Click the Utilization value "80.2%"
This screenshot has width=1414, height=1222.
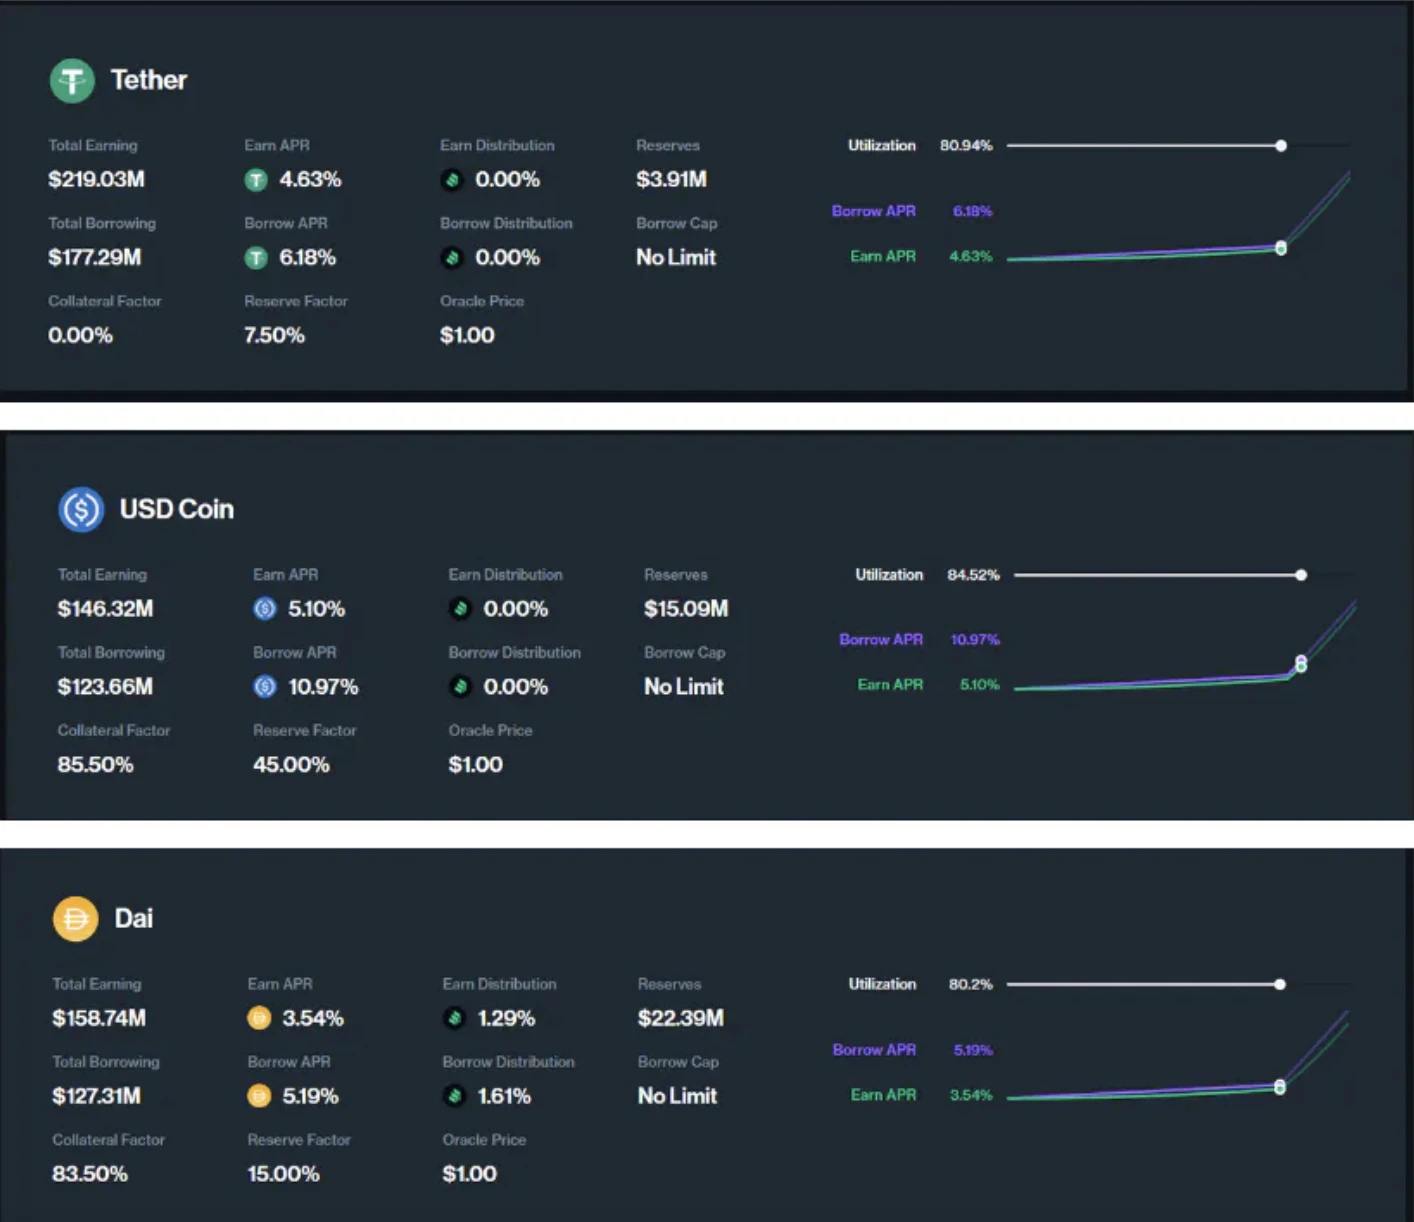[971, 984]
